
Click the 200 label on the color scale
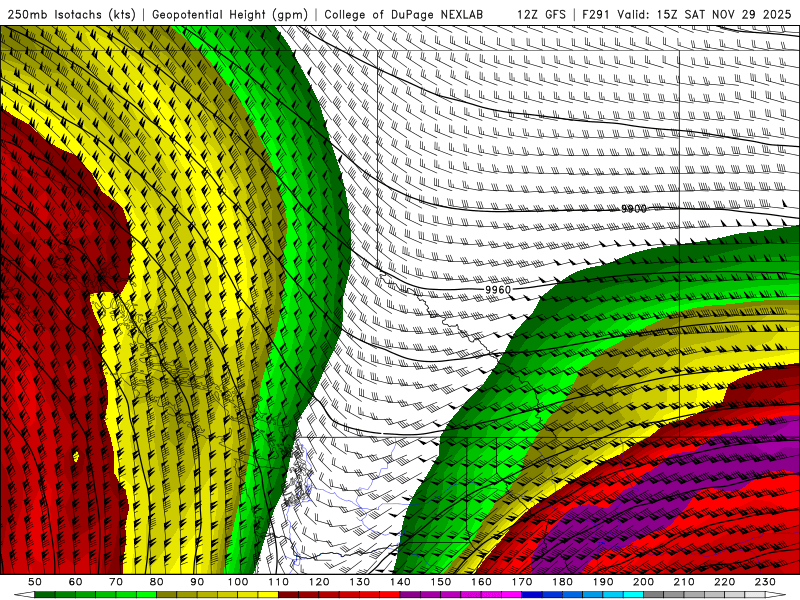pyautogui.click(x=643, y=582)
